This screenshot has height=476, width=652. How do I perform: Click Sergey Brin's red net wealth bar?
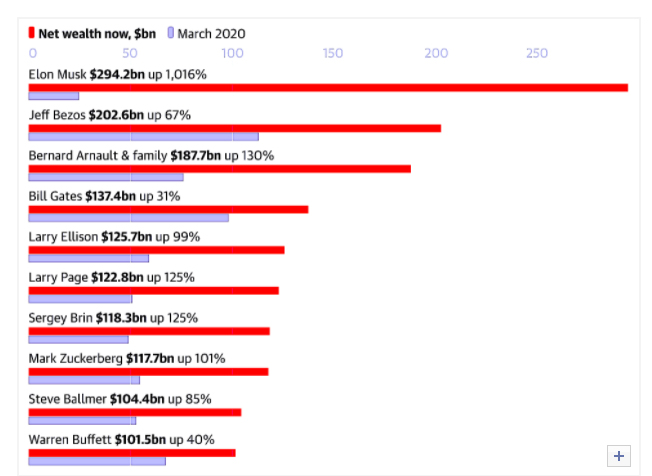149,331
